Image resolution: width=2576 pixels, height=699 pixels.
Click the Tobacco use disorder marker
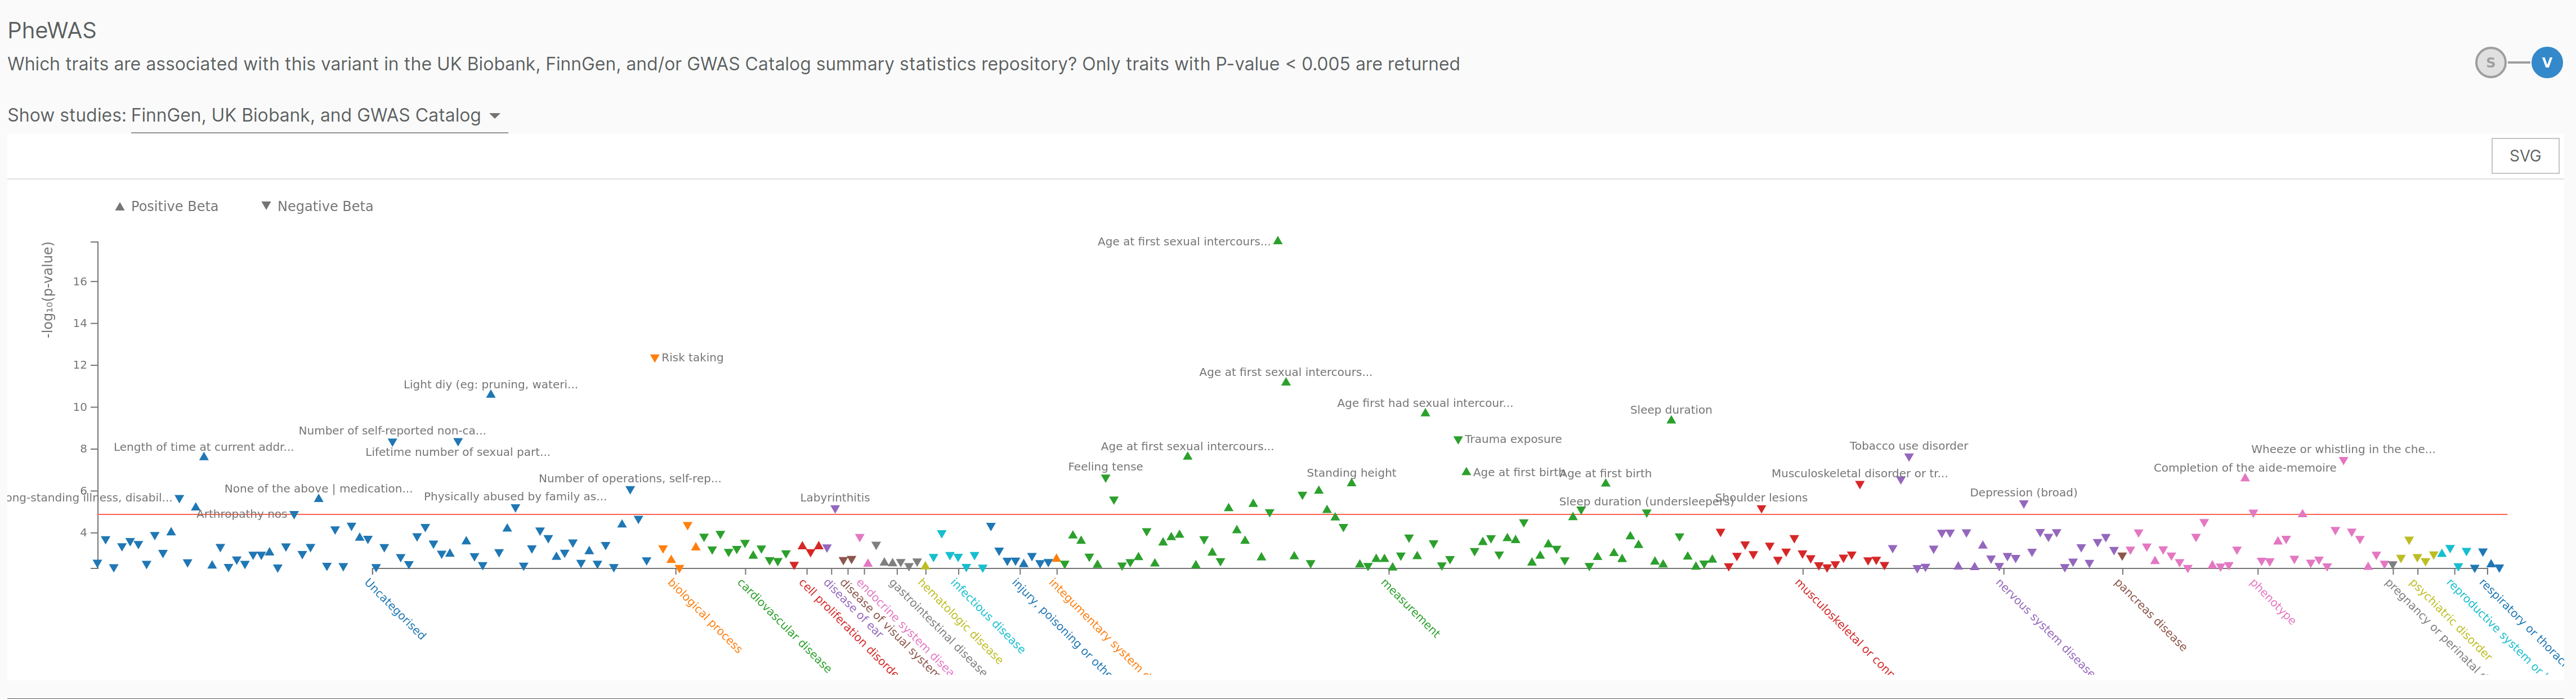(x=1909, y=458)
